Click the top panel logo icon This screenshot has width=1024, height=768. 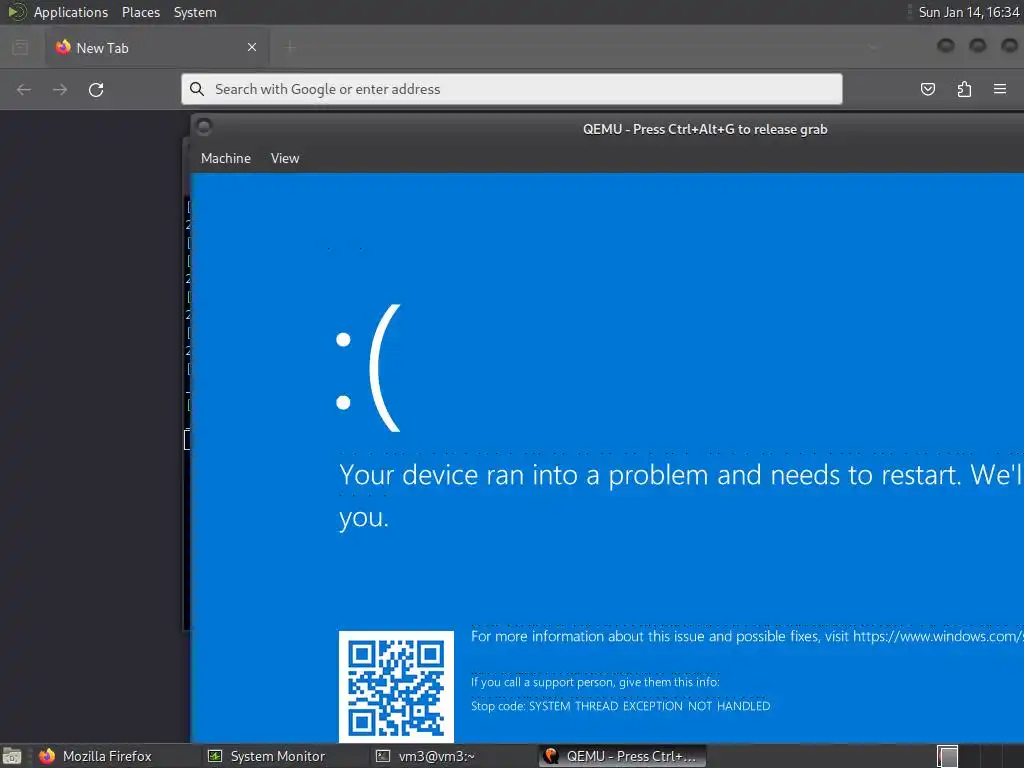[x=16, y=12]
